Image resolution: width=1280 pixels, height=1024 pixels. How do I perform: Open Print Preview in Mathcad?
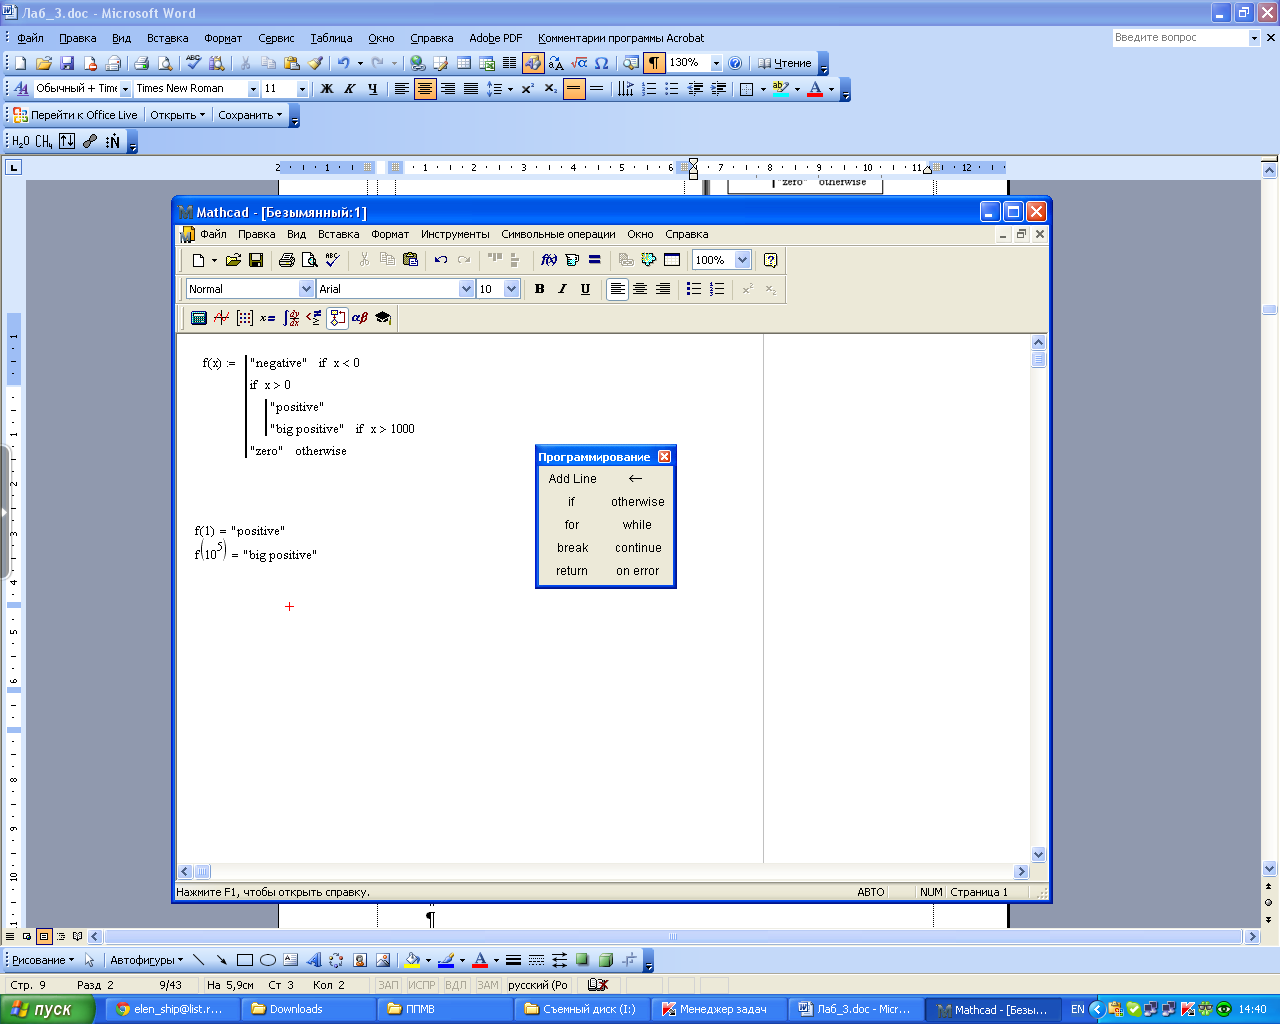point(310,260)
